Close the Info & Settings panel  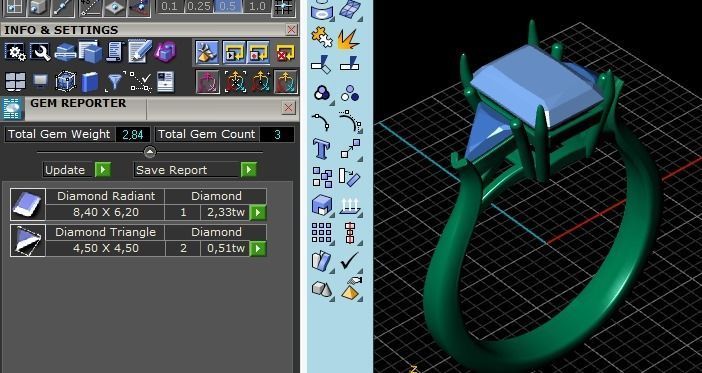click(x=291, y=30)
